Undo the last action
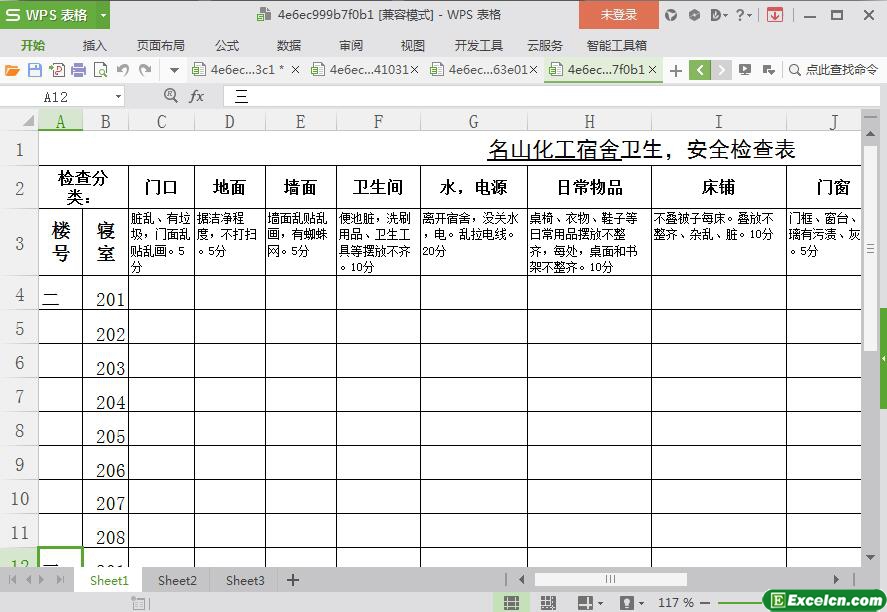The image size is (887, 612). (x=122, y=70)
